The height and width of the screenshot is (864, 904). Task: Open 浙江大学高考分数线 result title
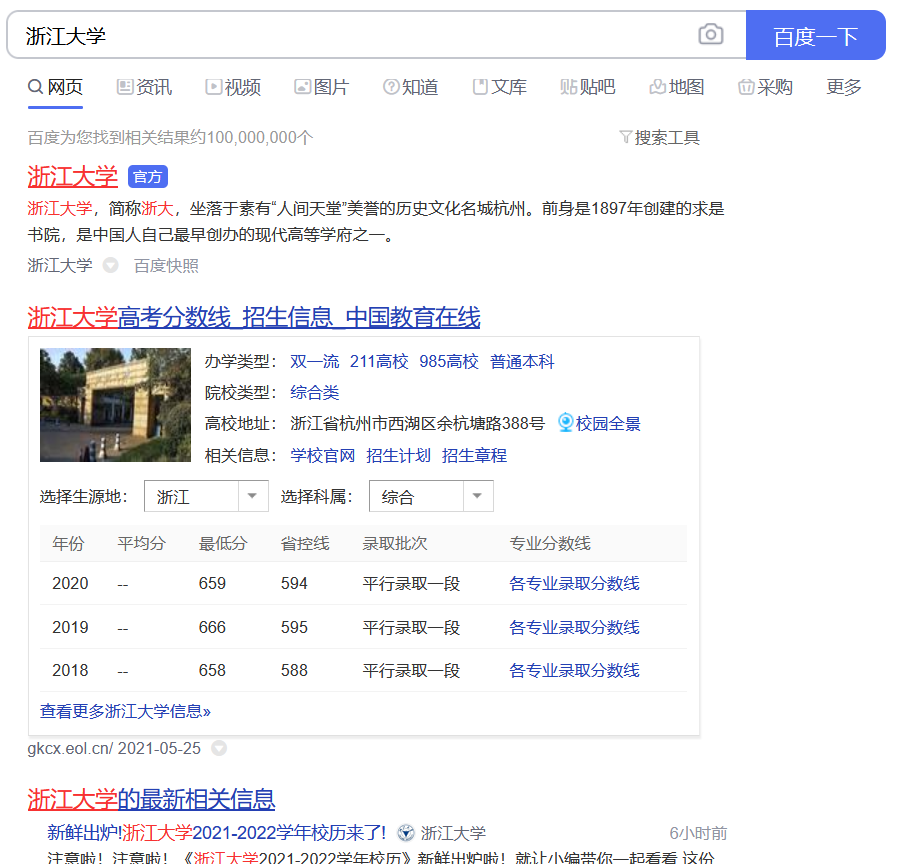[x=254, y=318]
